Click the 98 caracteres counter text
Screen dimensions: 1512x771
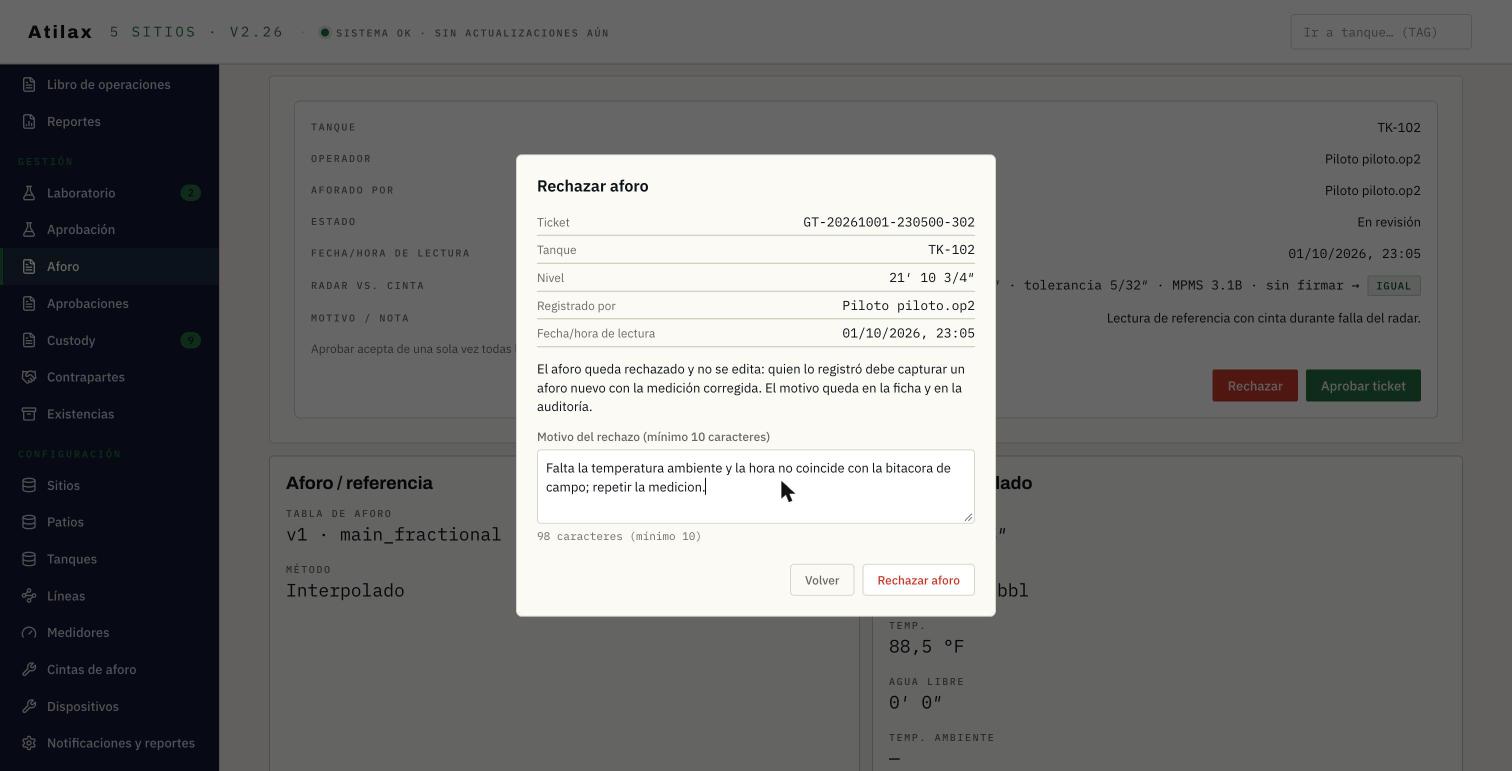[619, 537]
